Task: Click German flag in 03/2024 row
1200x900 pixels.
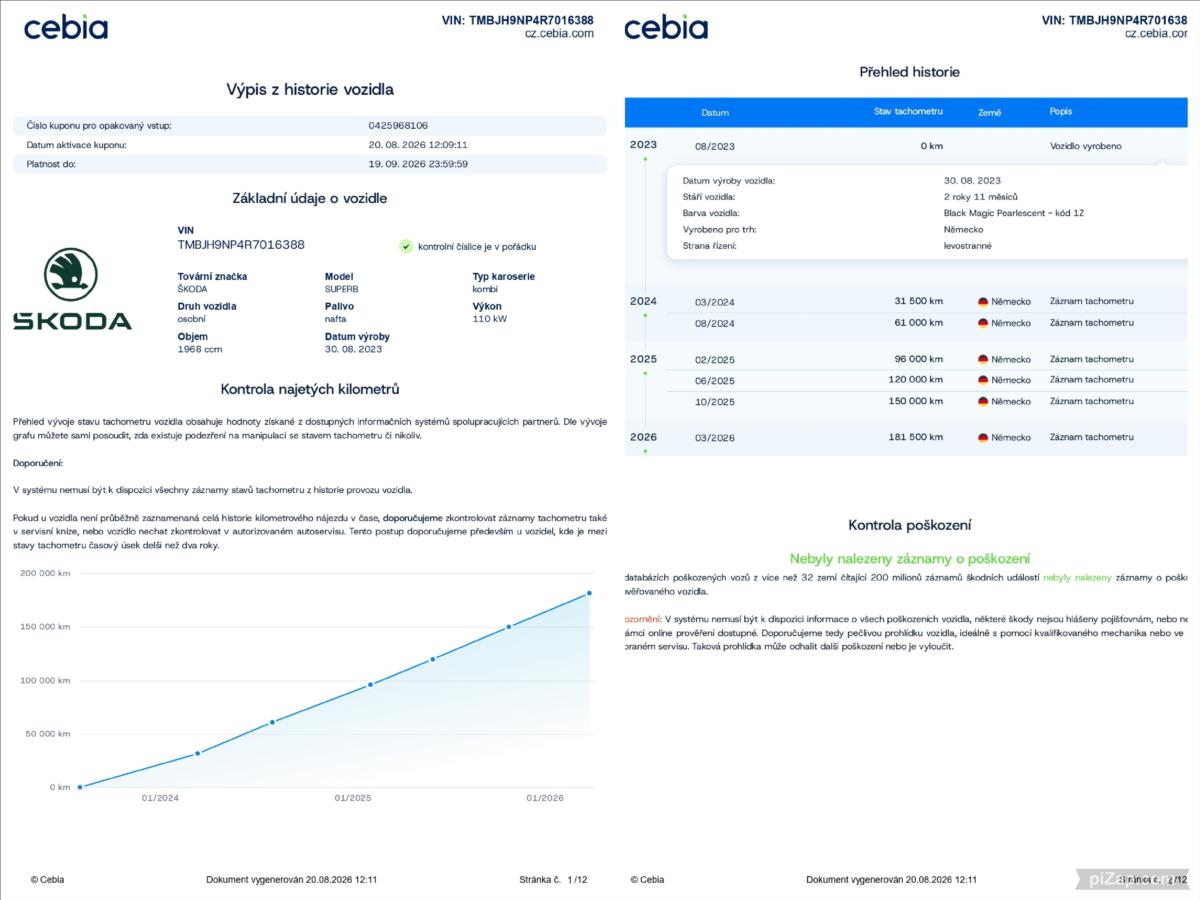Action: 983,302
